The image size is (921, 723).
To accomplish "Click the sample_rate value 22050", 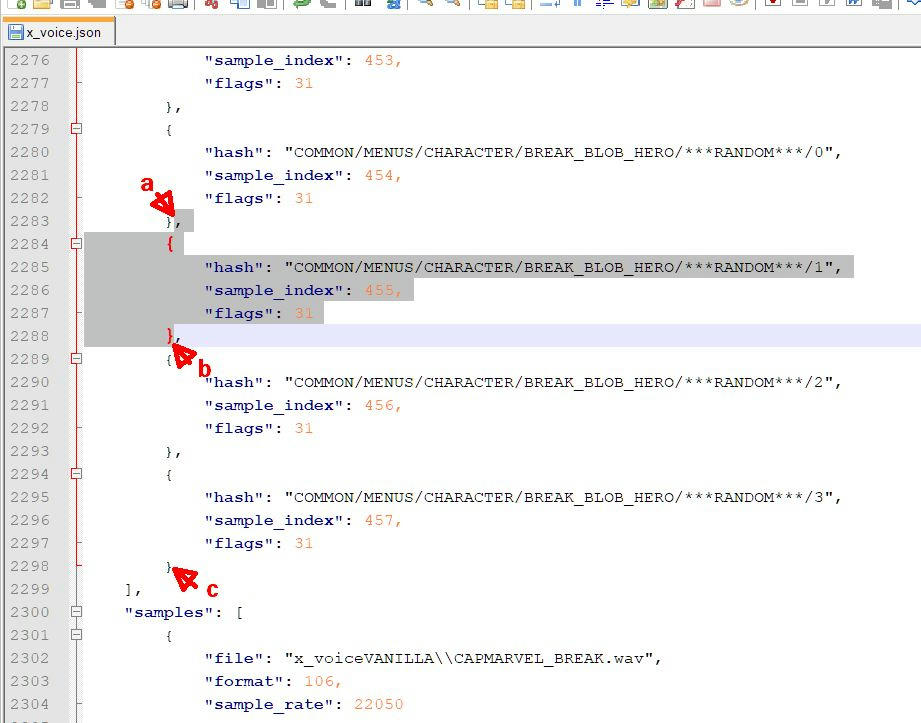I will coord(379,704).
